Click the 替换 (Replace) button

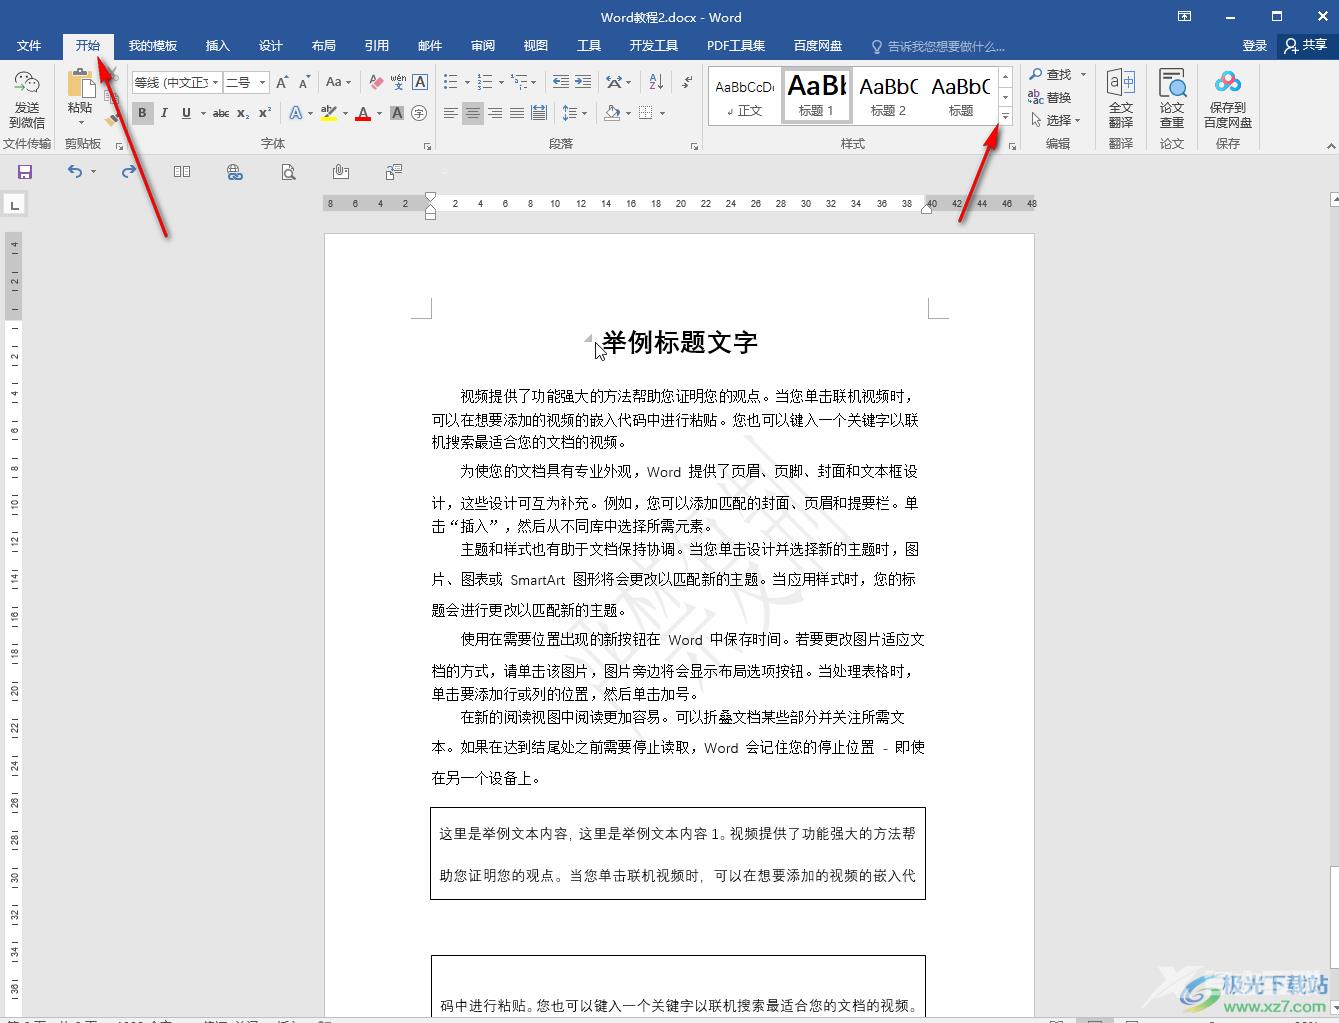click(x=1051, y=97)
